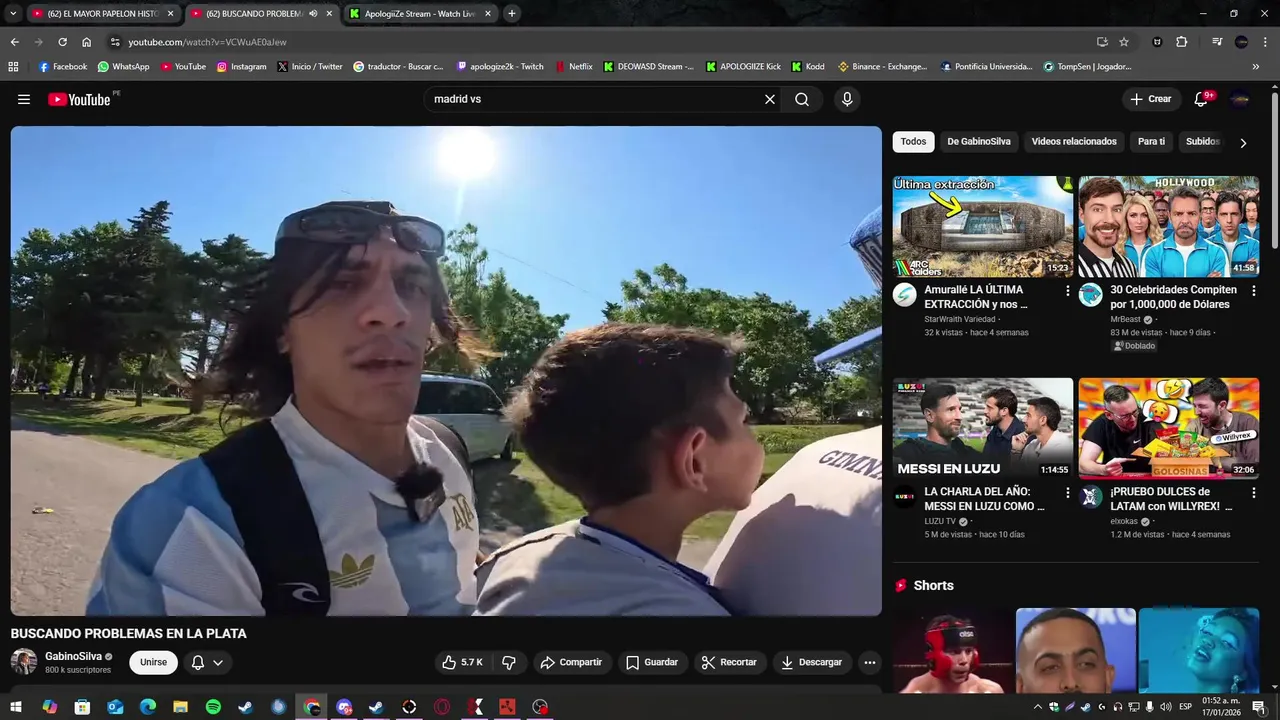Open the YouTube hamburger guide menu
The width and height of the screenshot is (1280, 720).
point(24,99)
